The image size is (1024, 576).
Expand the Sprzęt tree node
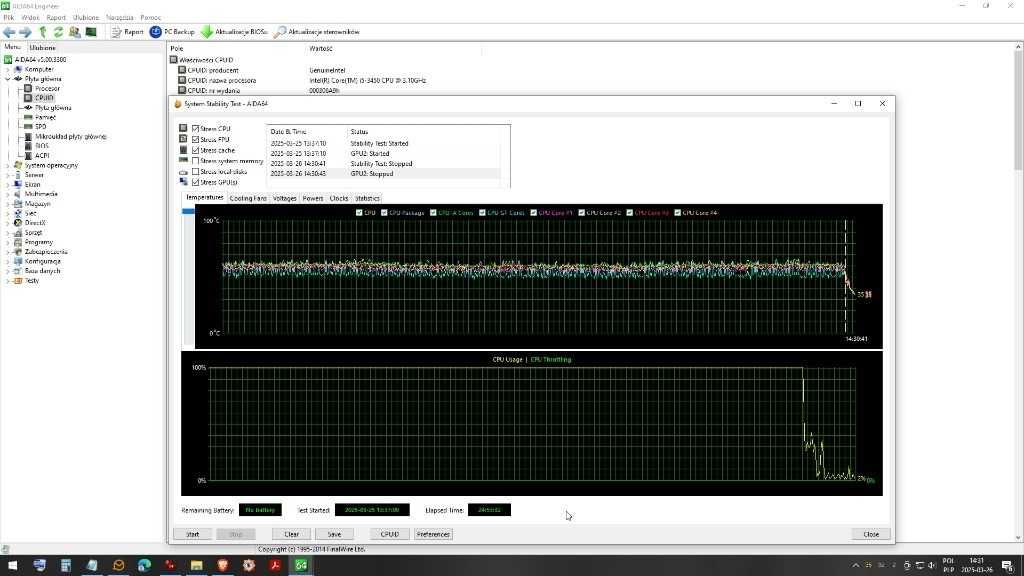(8, 232)
